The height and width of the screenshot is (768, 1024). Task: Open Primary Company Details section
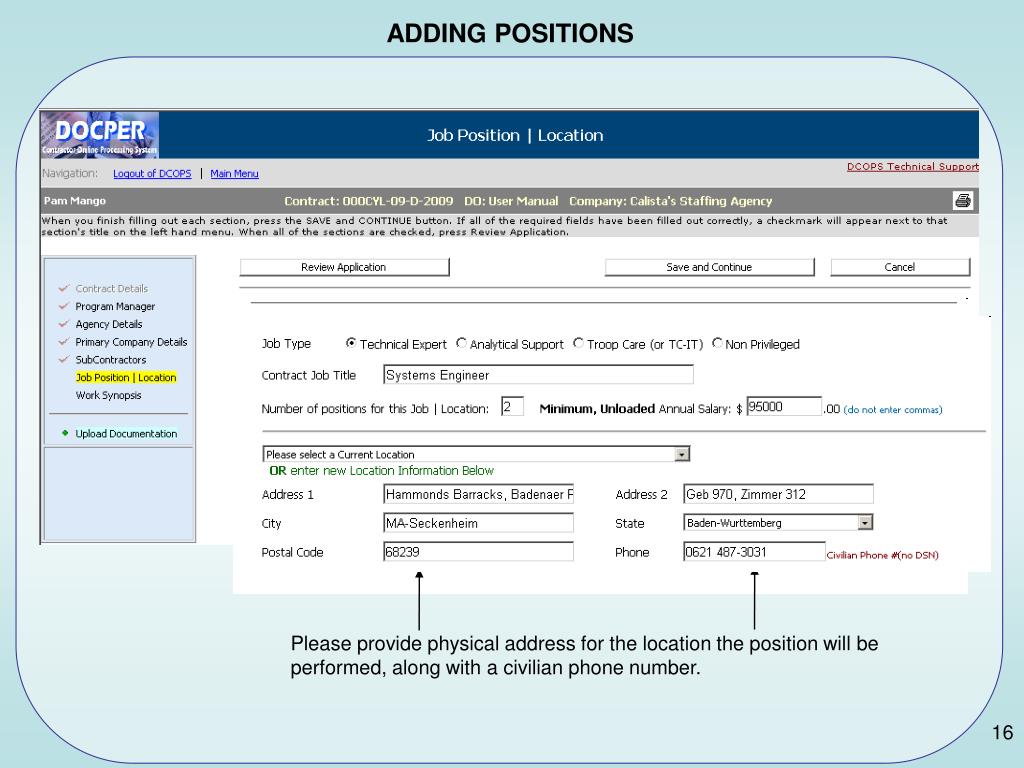pyautogui.click(x=131, y=342)
